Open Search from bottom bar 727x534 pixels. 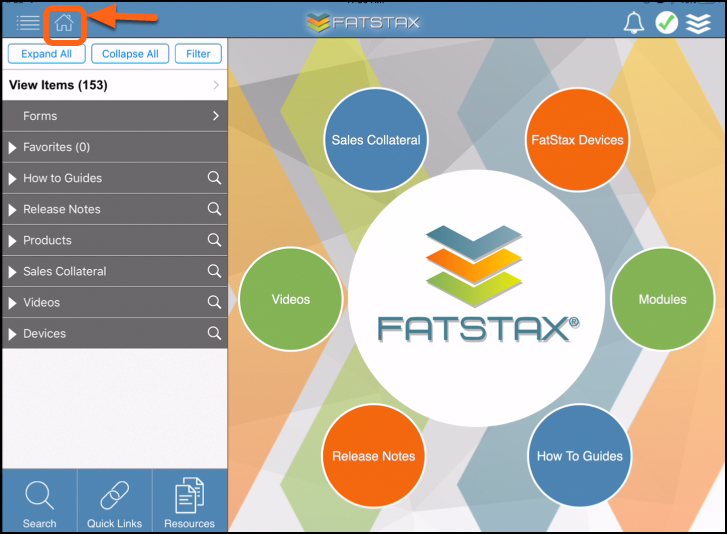pos(39,501)
